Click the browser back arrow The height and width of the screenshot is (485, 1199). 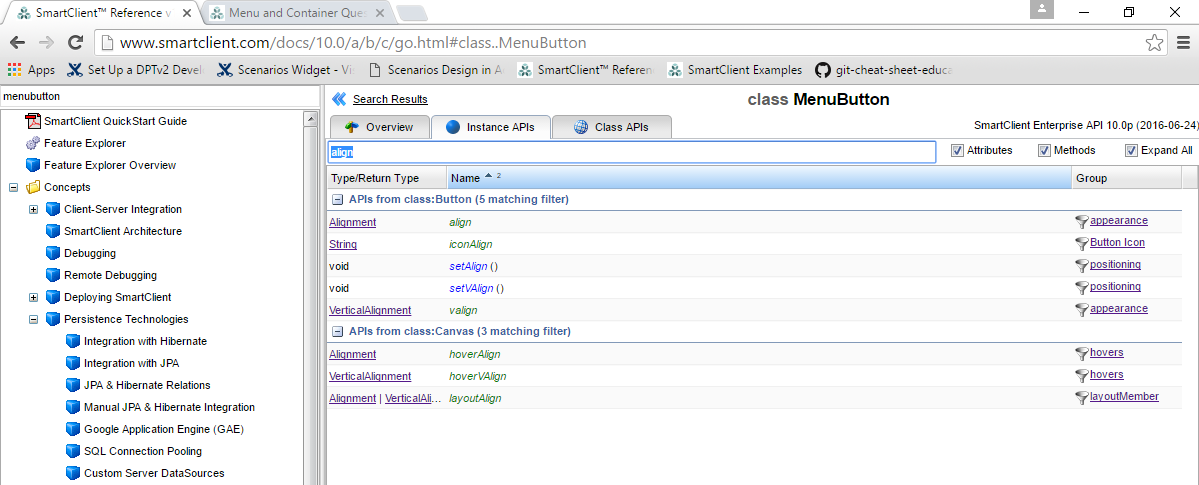tap(17, 43)
